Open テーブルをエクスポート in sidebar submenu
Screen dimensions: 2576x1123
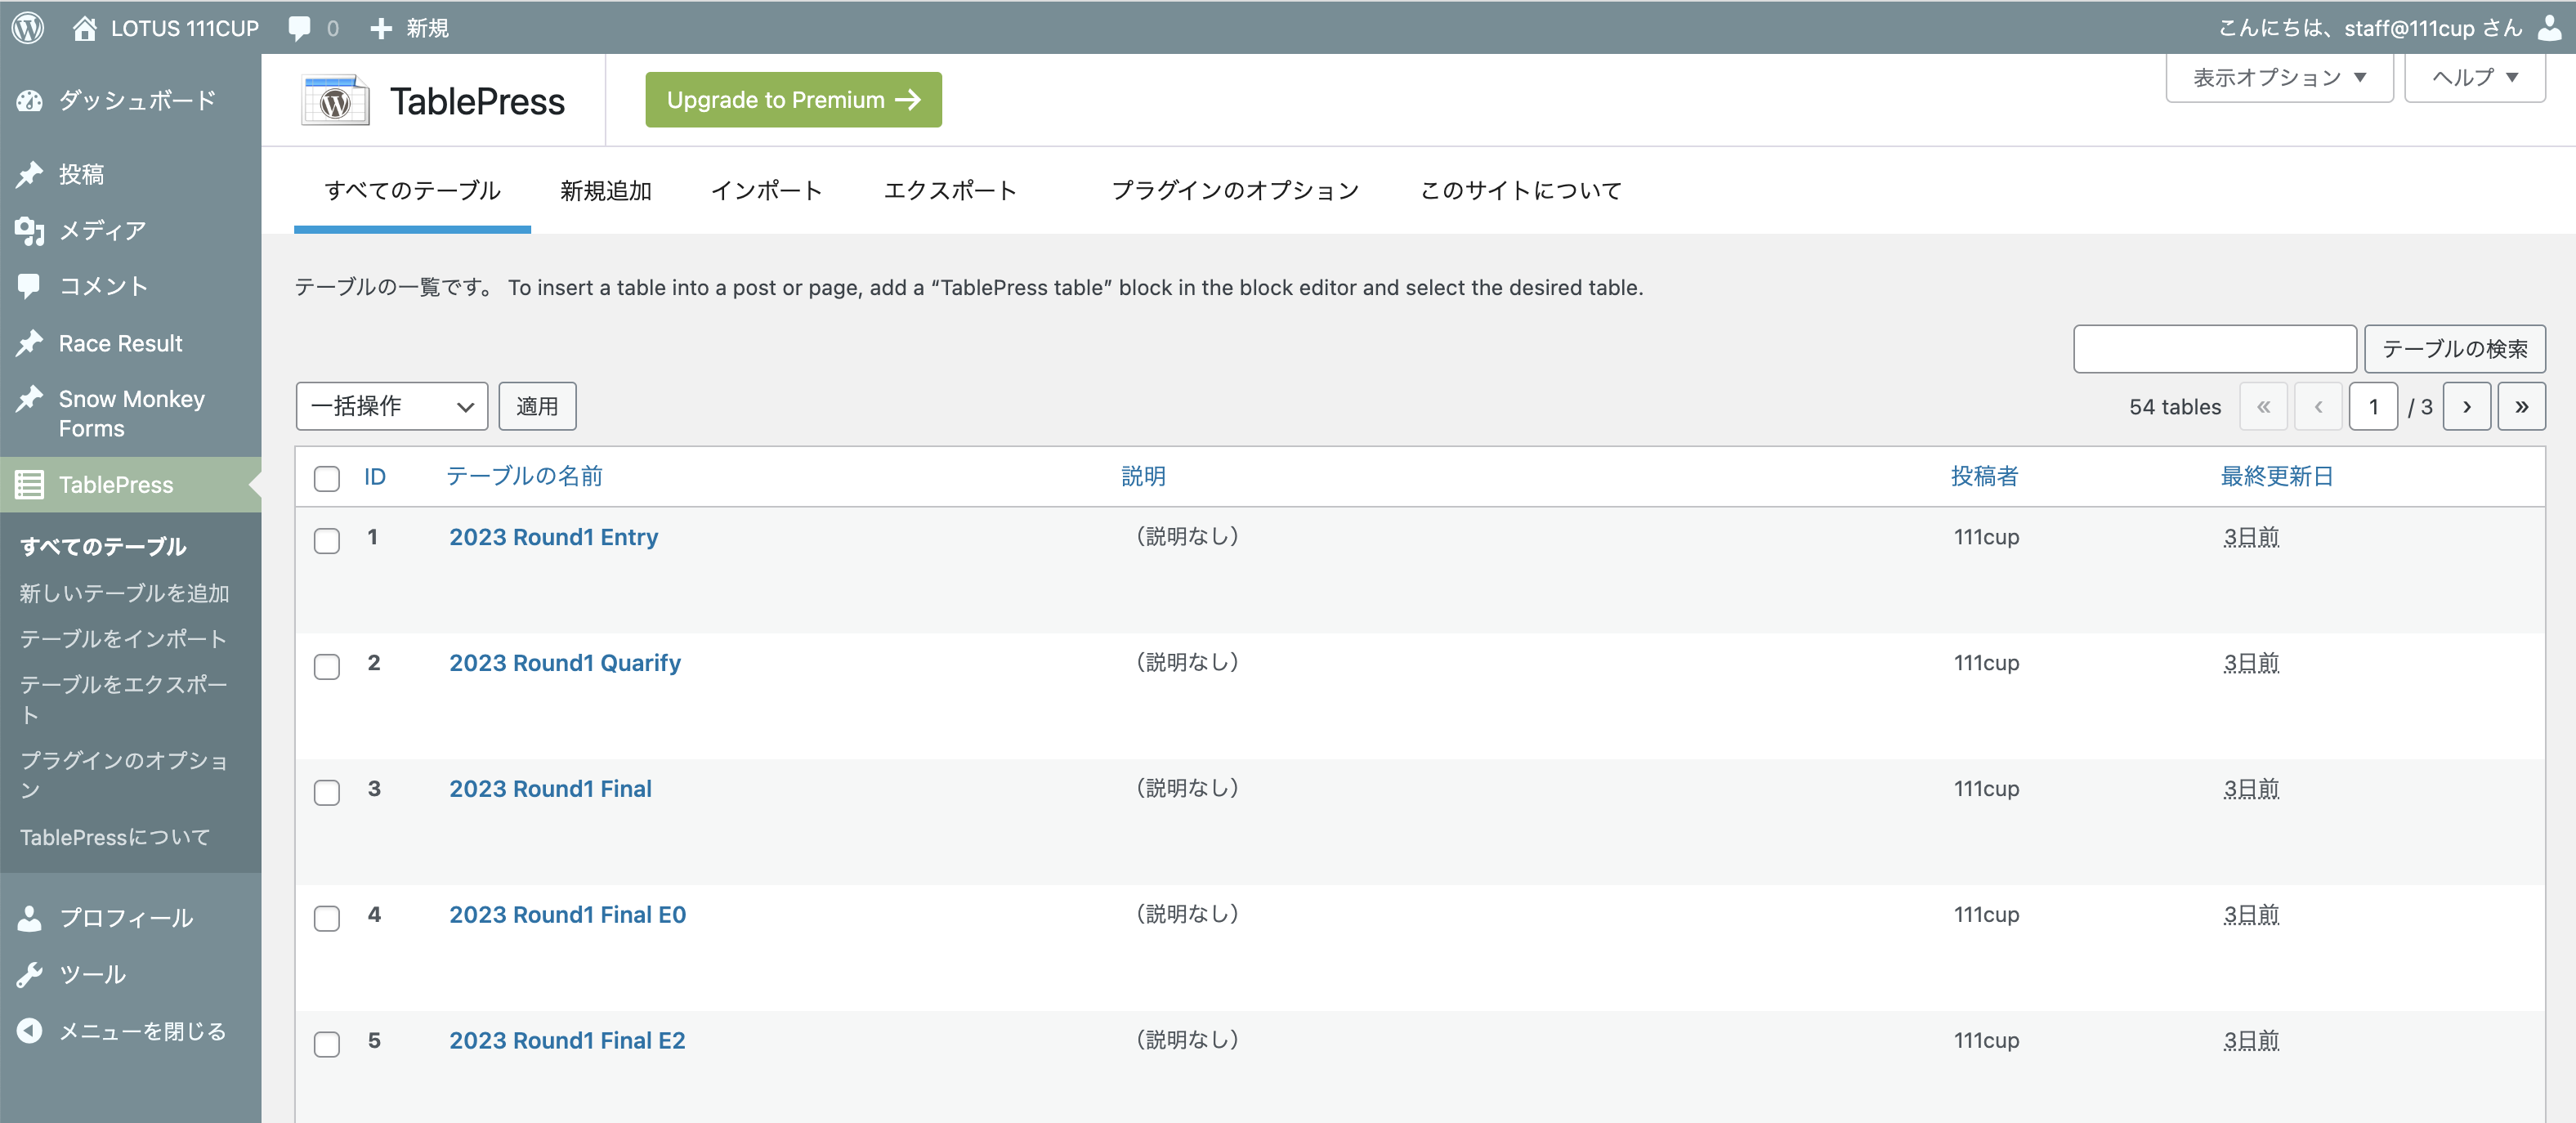coord(124,699)
